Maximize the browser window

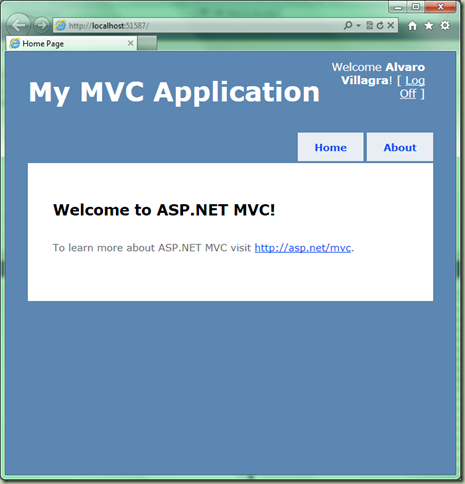[416, 7]
